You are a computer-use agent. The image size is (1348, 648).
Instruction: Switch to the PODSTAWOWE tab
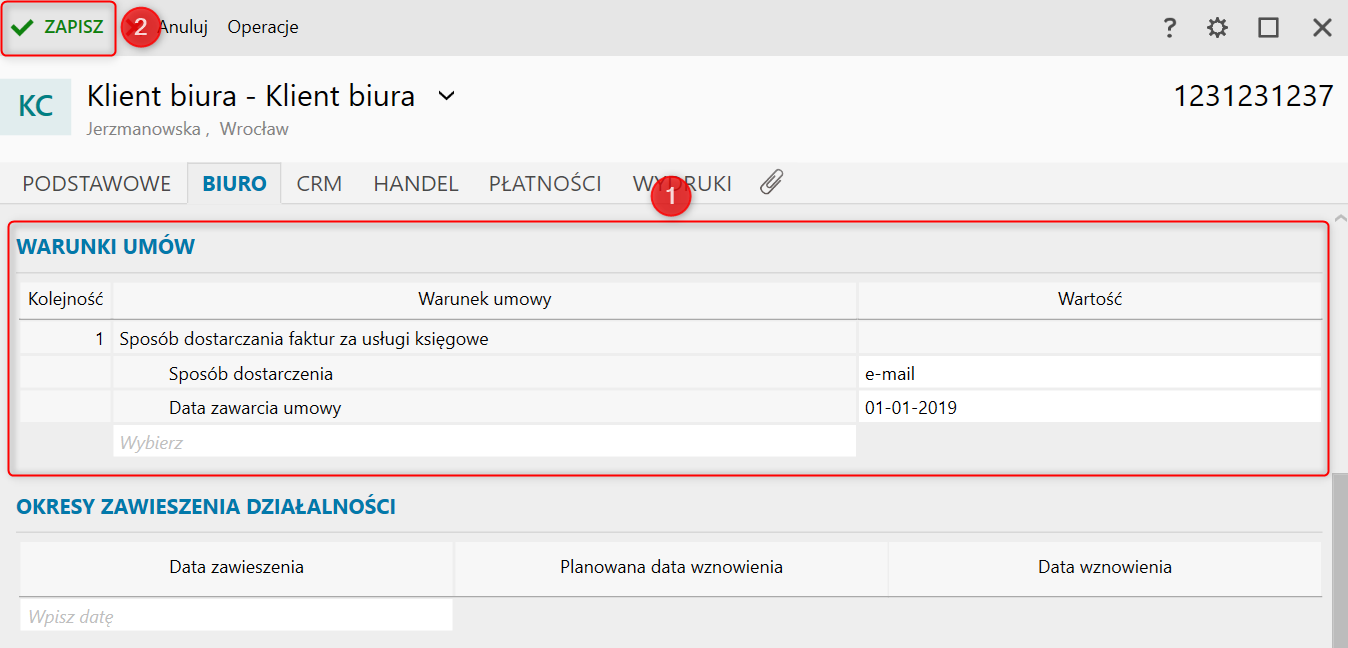97,184
